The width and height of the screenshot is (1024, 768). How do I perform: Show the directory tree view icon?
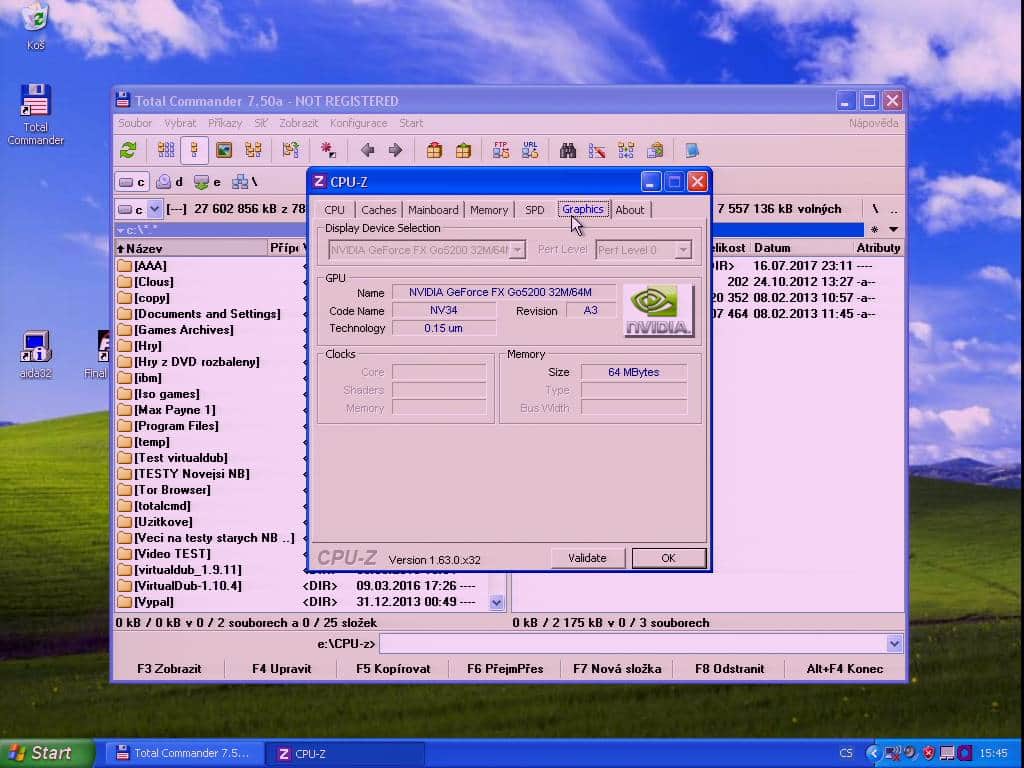pyautogui.click(x=253, y=150)
